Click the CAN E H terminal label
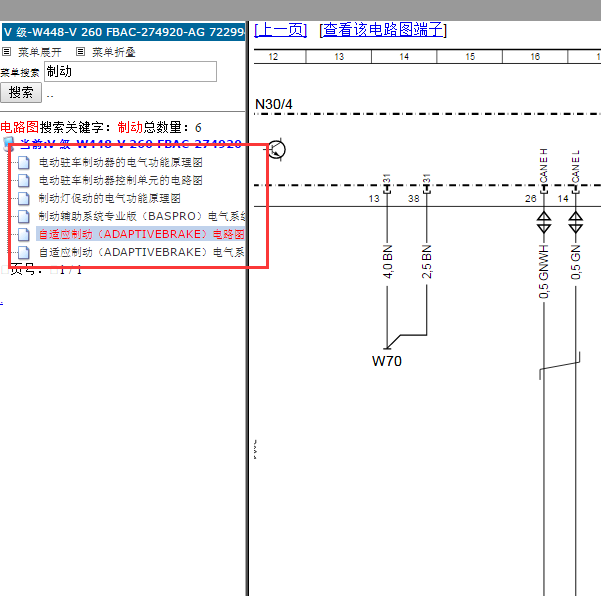The height and width of the screenshot is (596, 601). [544, 165]
